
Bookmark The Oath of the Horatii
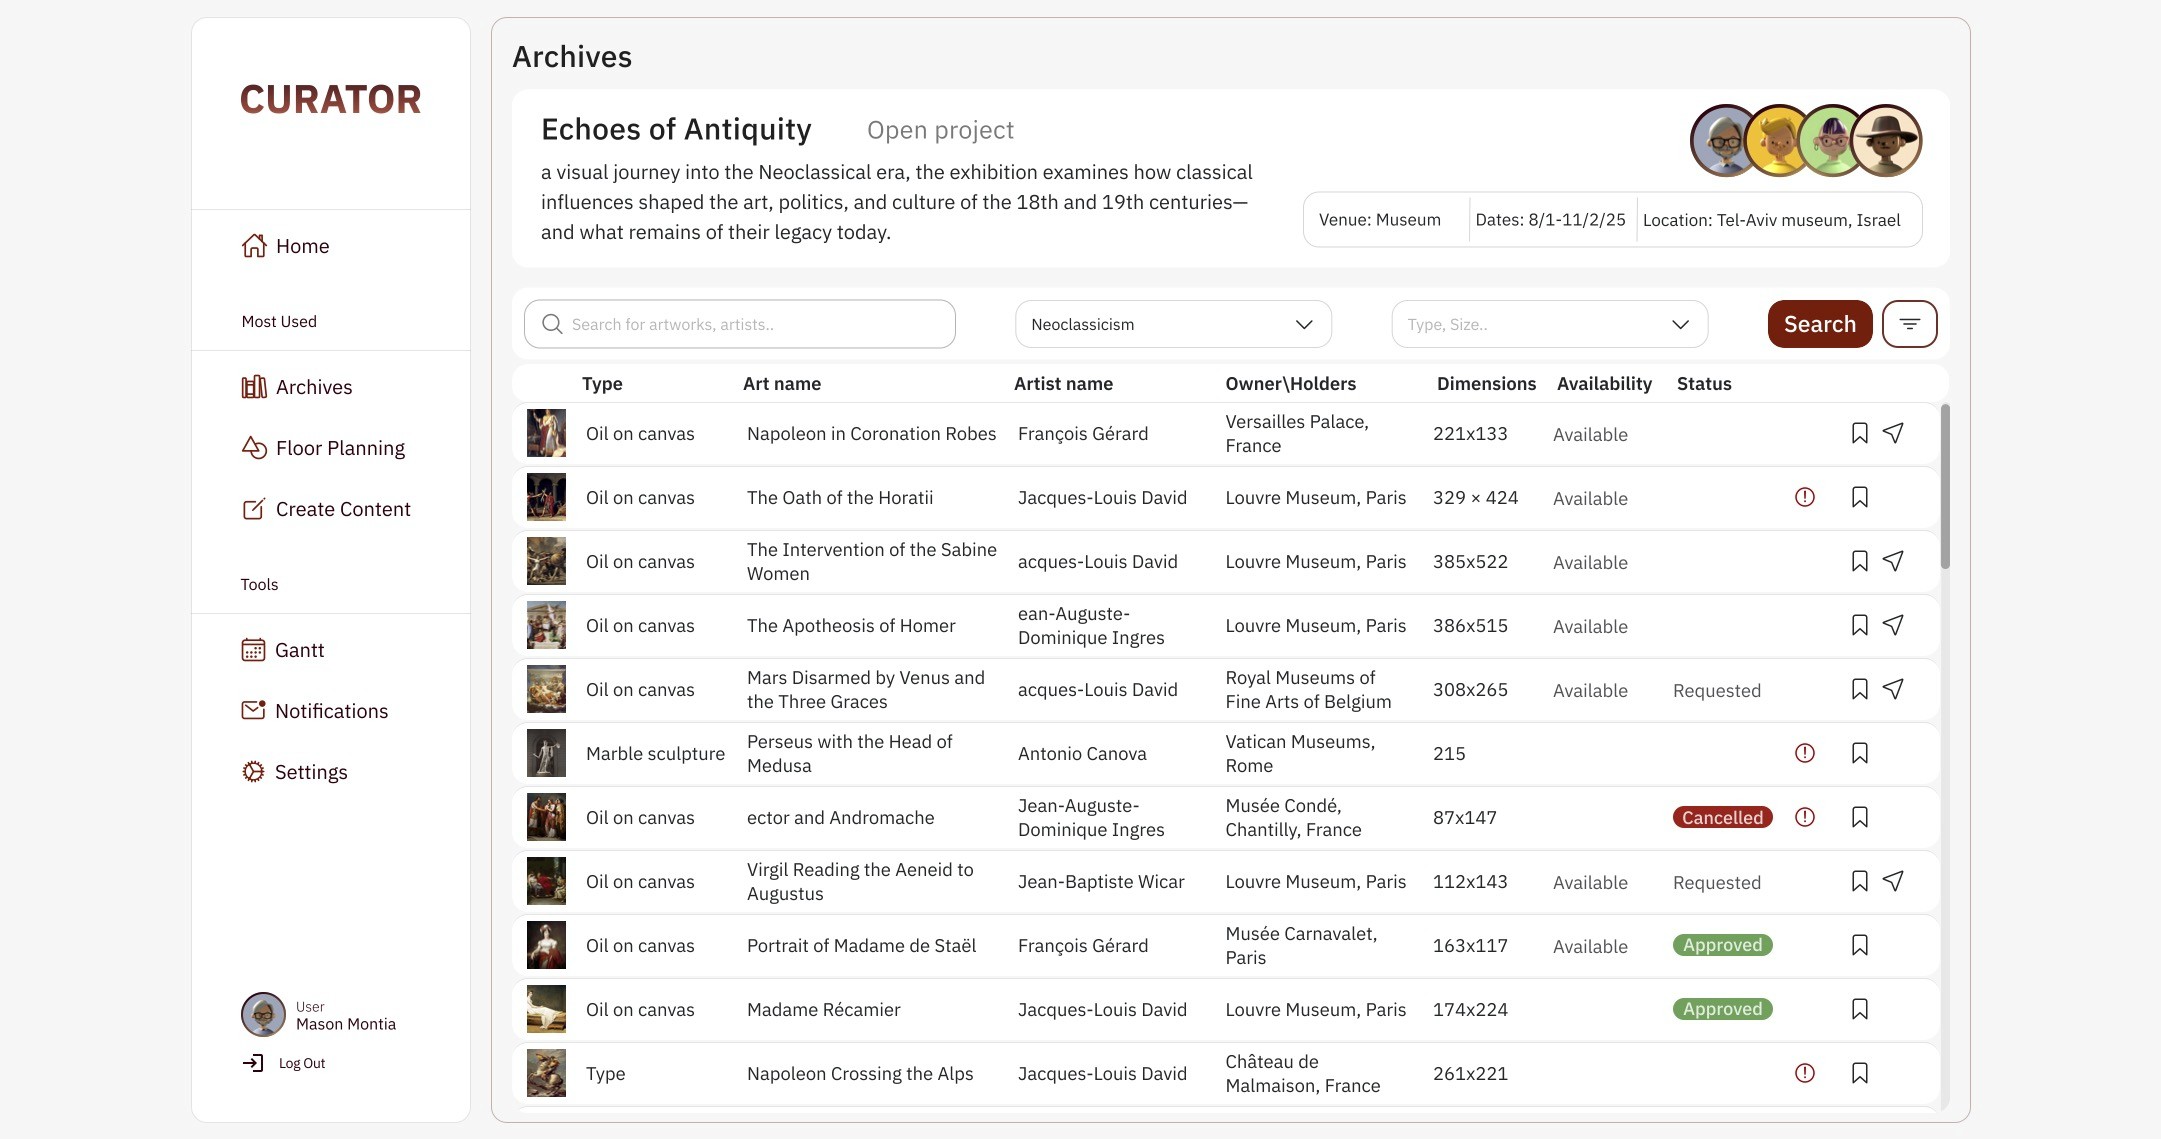[1859, 497]
